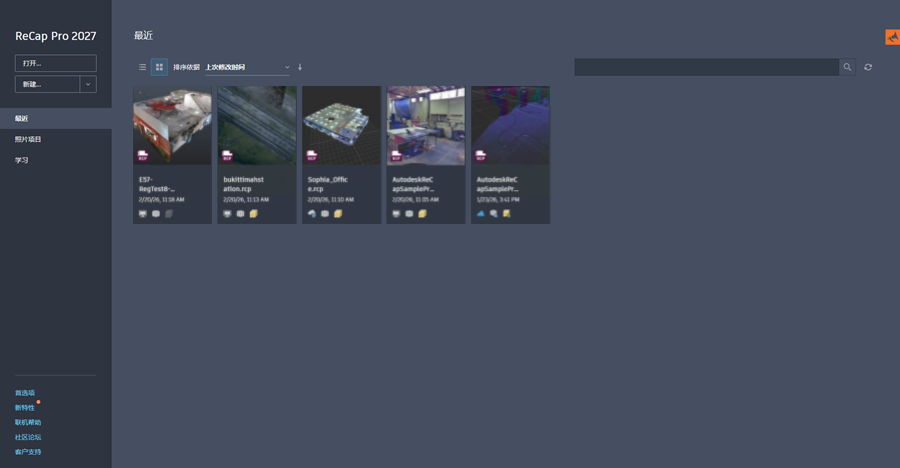Switch to grid view layout

(x=159, y=67)
